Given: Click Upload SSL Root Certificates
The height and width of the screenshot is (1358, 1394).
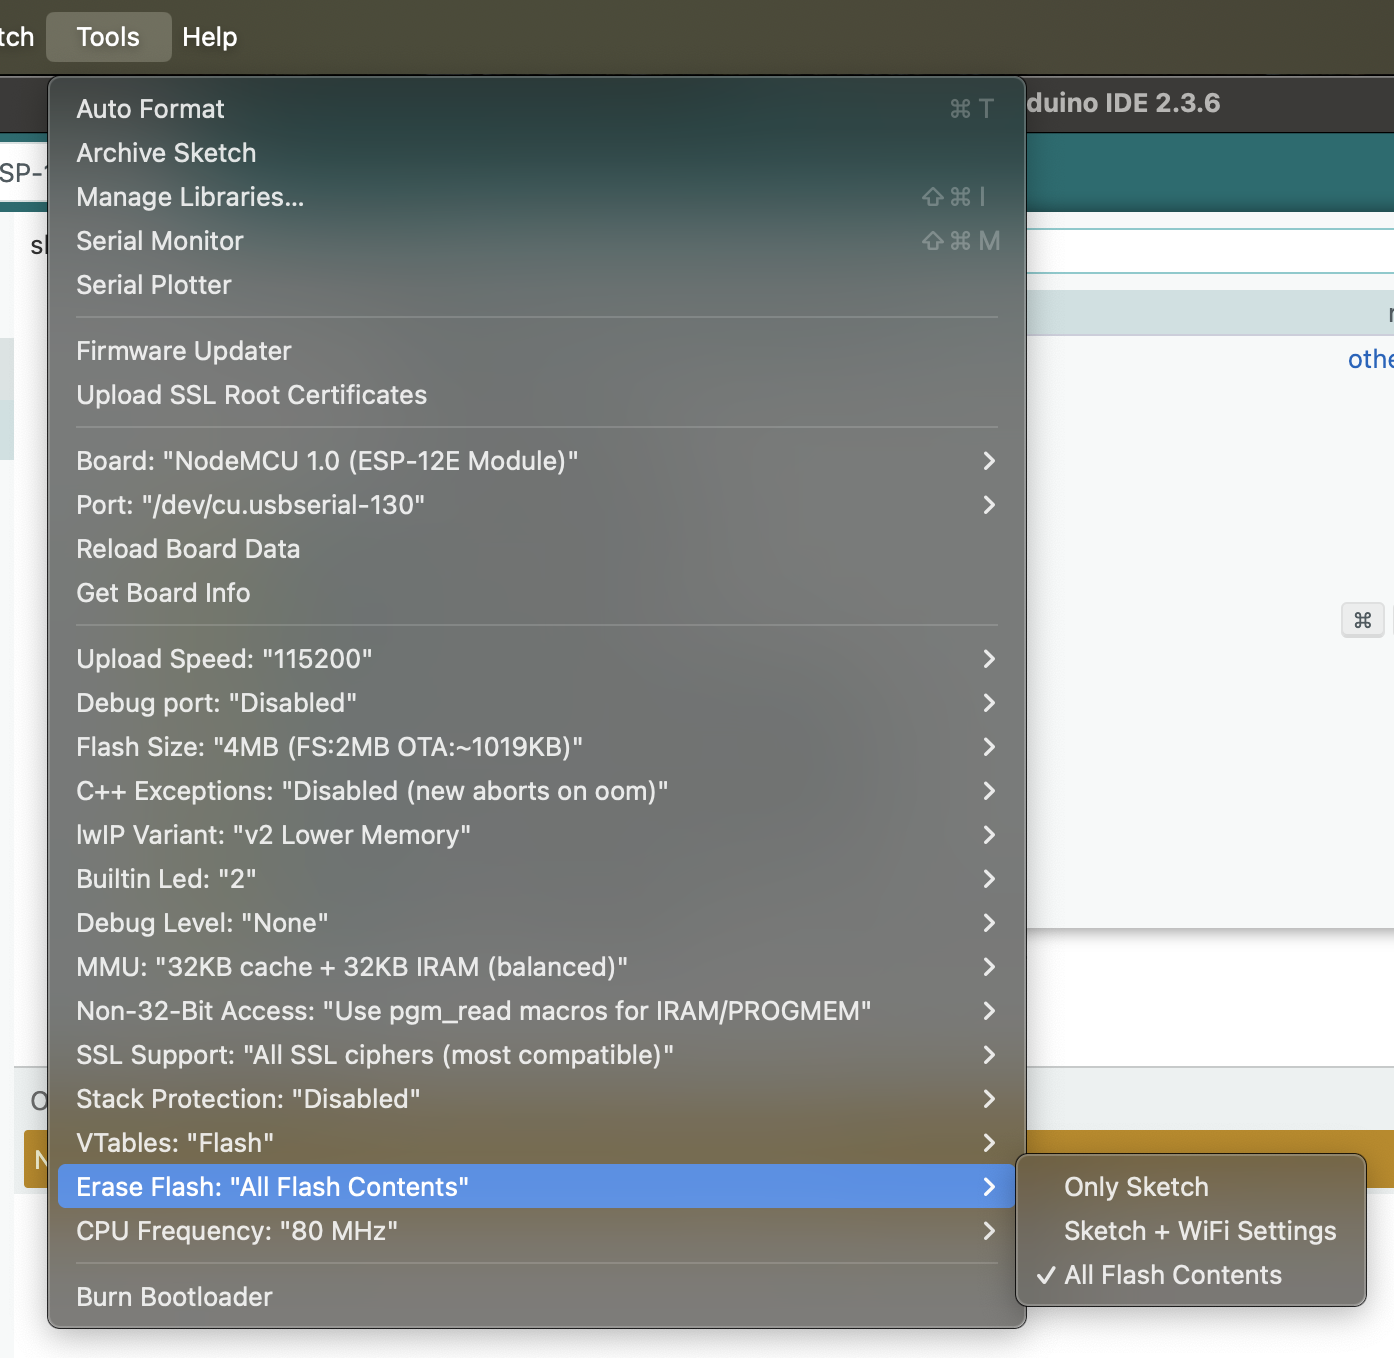Looking at the screenshot, I should [x=252, y=395].
